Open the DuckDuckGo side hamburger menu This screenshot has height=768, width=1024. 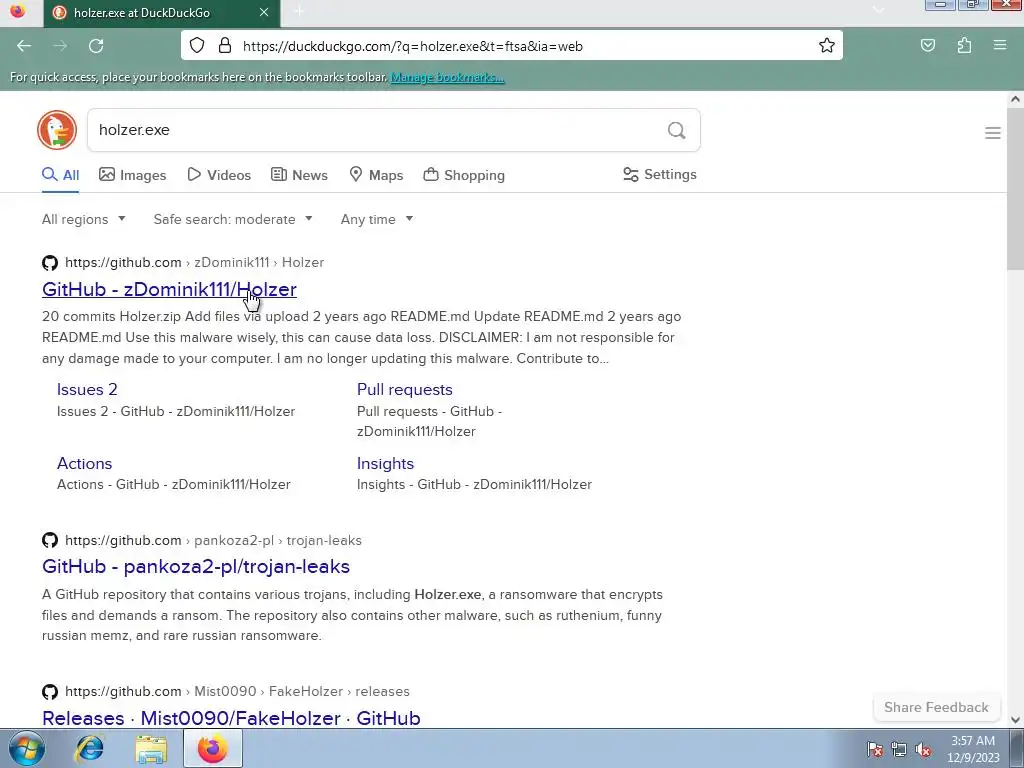tap(993, 133)
